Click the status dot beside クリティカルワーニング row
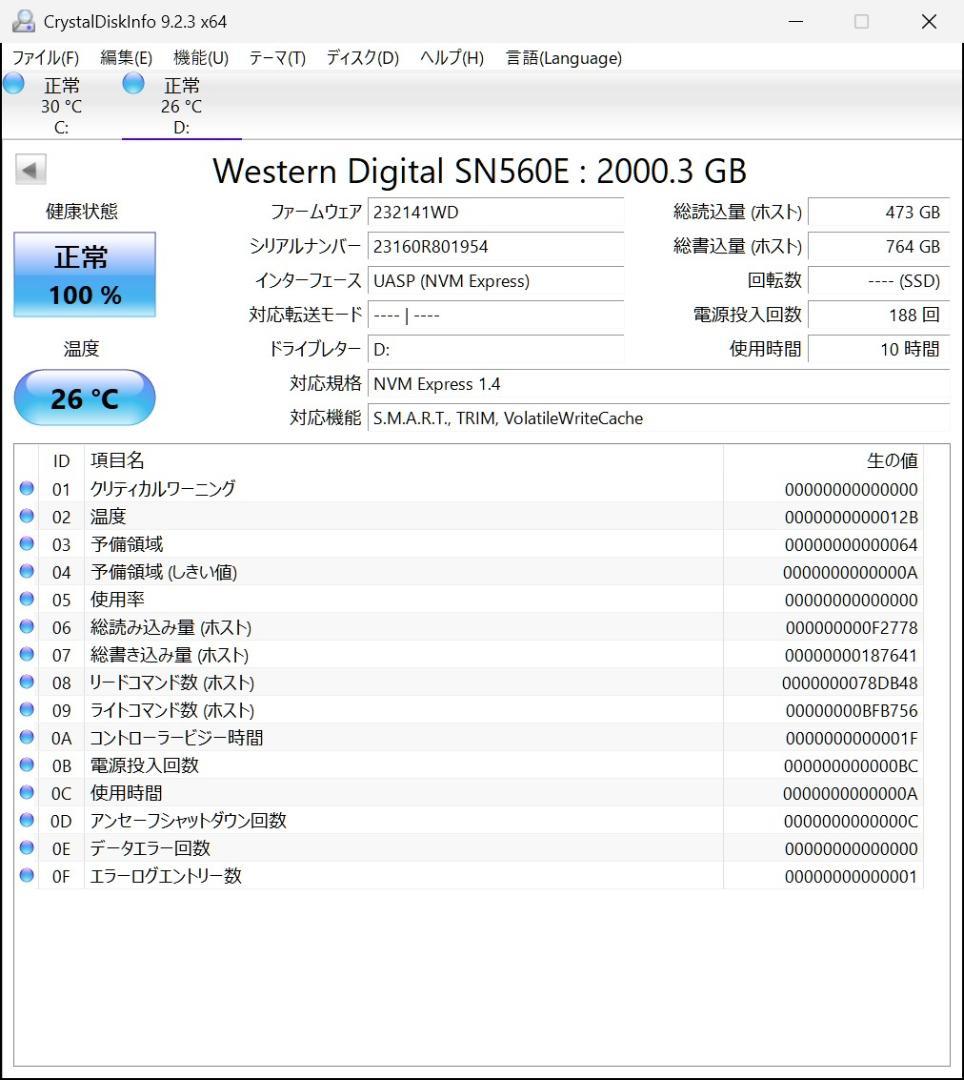The height and width of the screenshot is (1080, 964). [x=26, y=489]
